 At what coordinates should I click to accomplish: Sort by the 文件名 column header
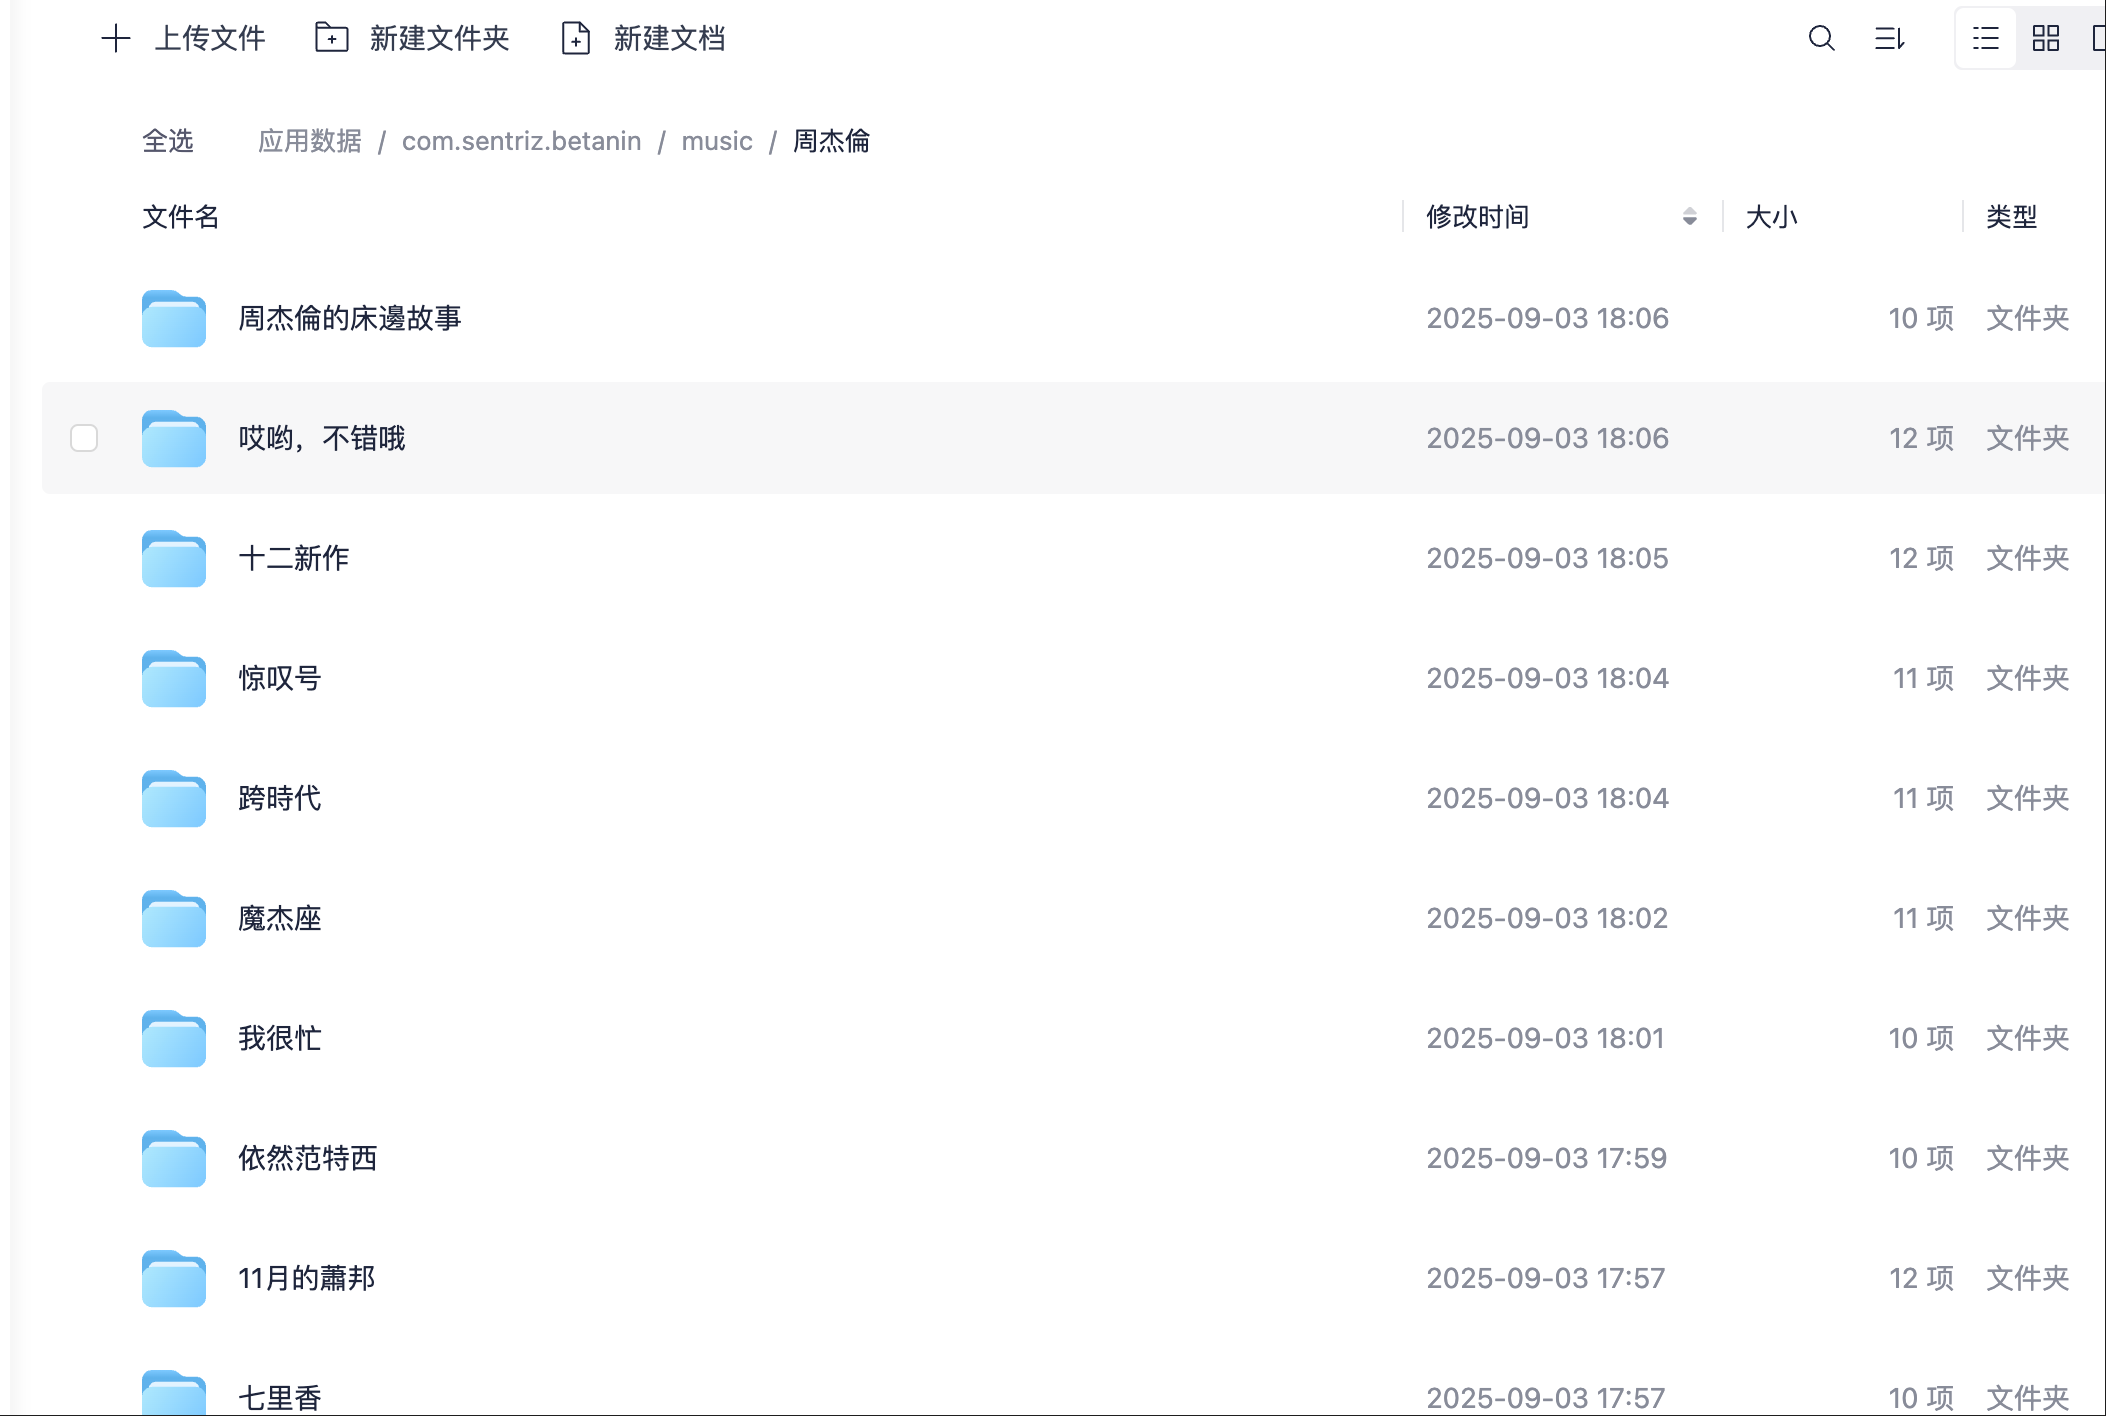180,217
